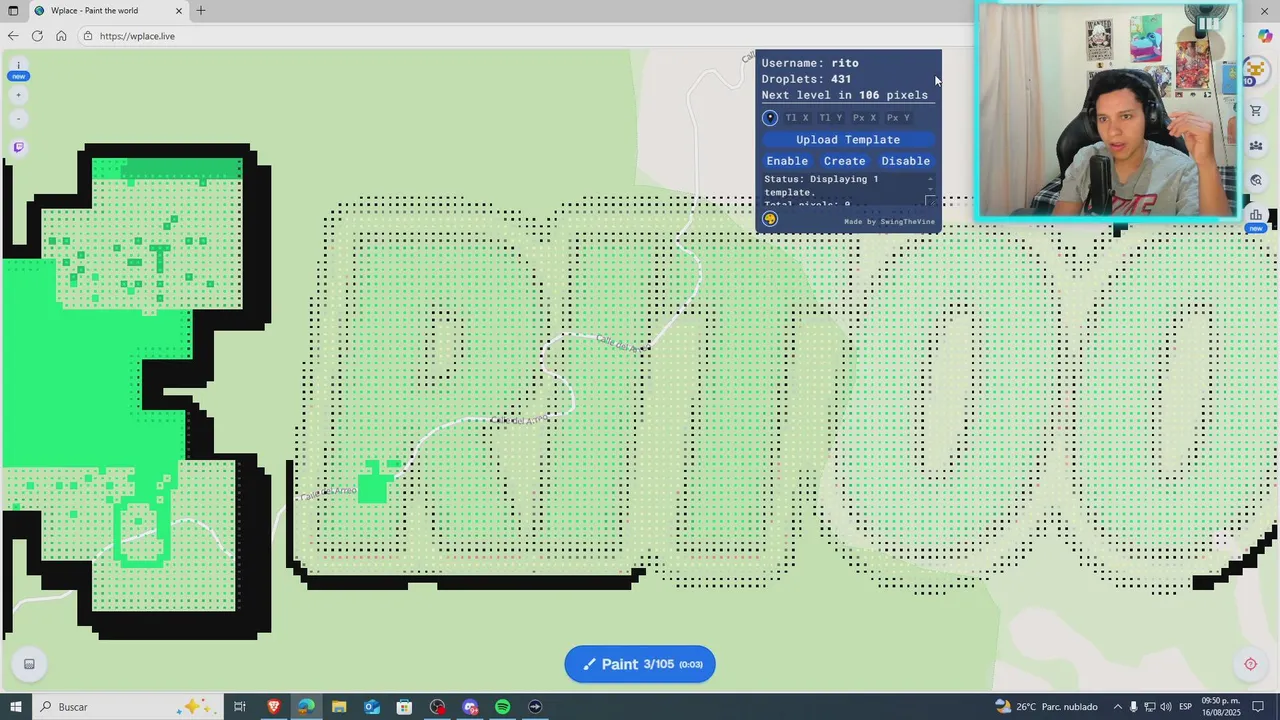Click the location pin icon in Blue Marble panel

pos(770,118)
